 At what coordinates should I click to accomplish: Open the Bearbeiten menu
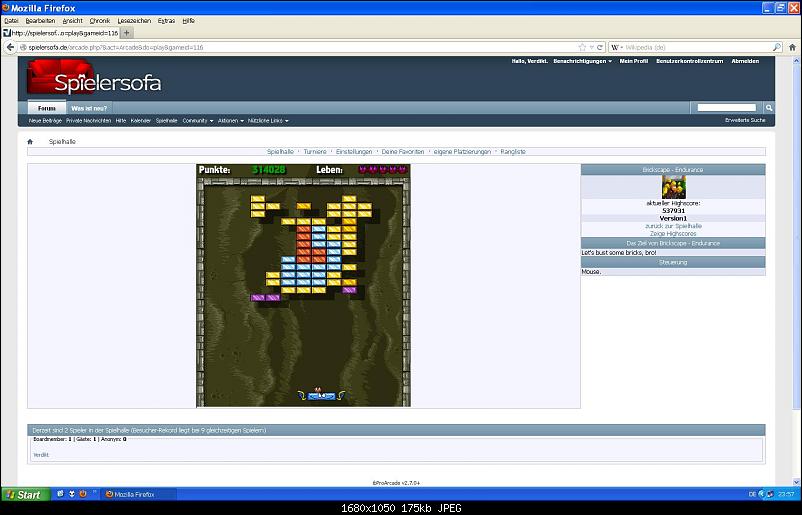[40, 21]
